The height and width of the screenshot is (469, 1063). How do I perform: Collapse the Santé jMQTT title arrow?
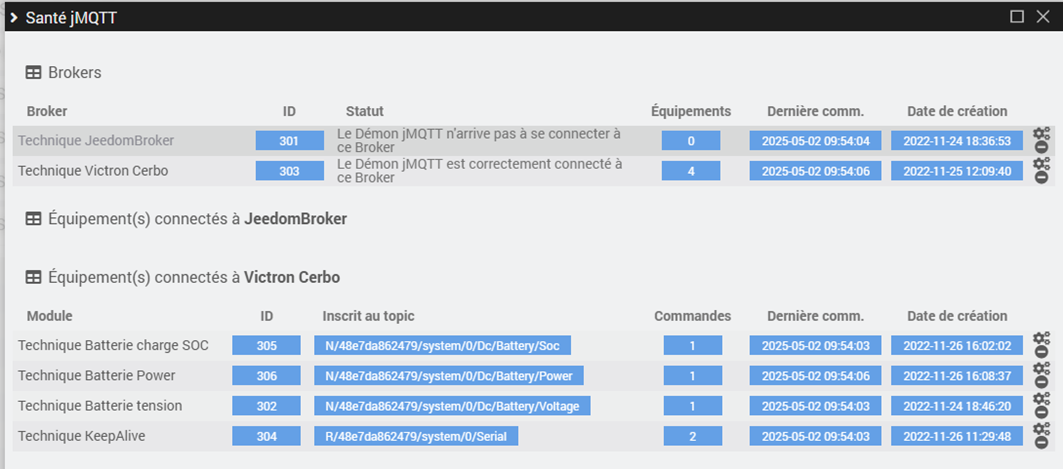[14, 17]
